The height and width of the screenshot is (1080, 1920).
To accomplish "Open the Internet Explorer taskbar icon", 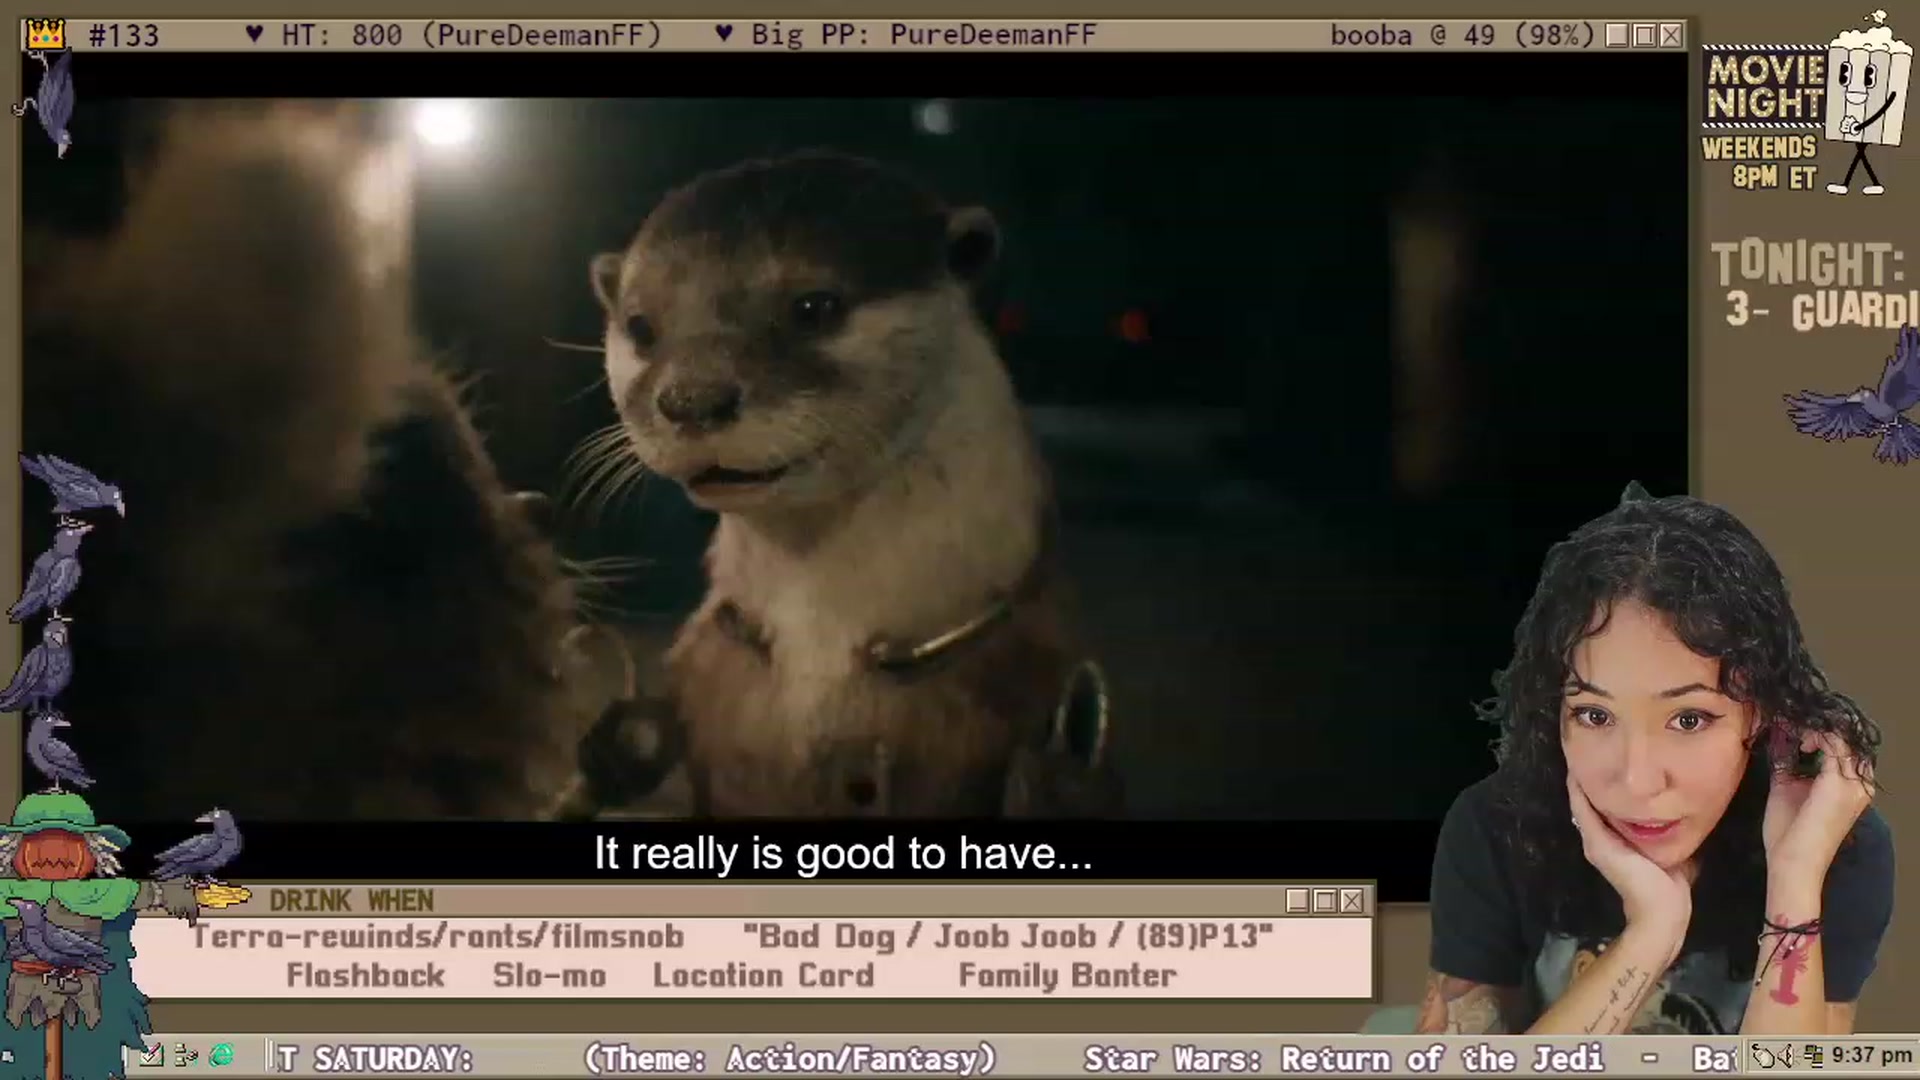I will (x=222, y=1056).
